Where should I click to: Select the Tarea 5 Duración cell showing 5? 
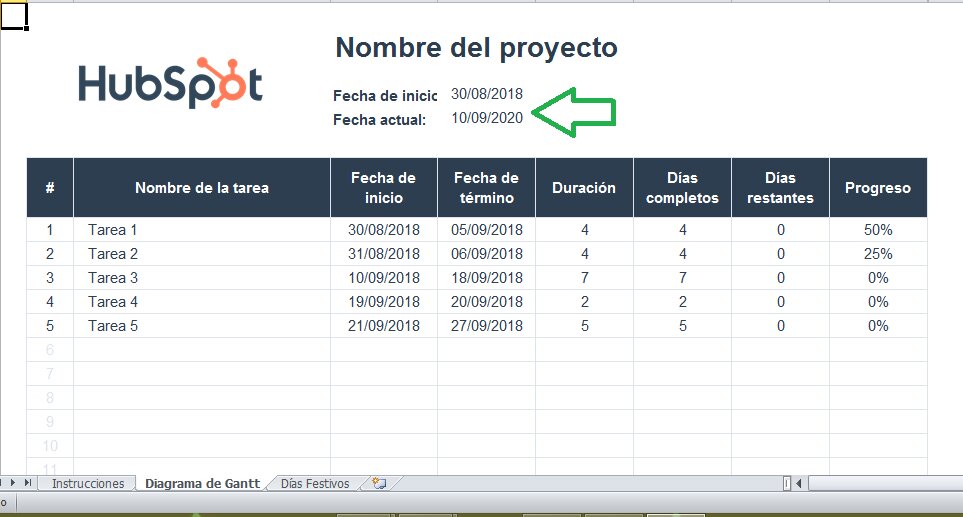[x=584, y=325]
